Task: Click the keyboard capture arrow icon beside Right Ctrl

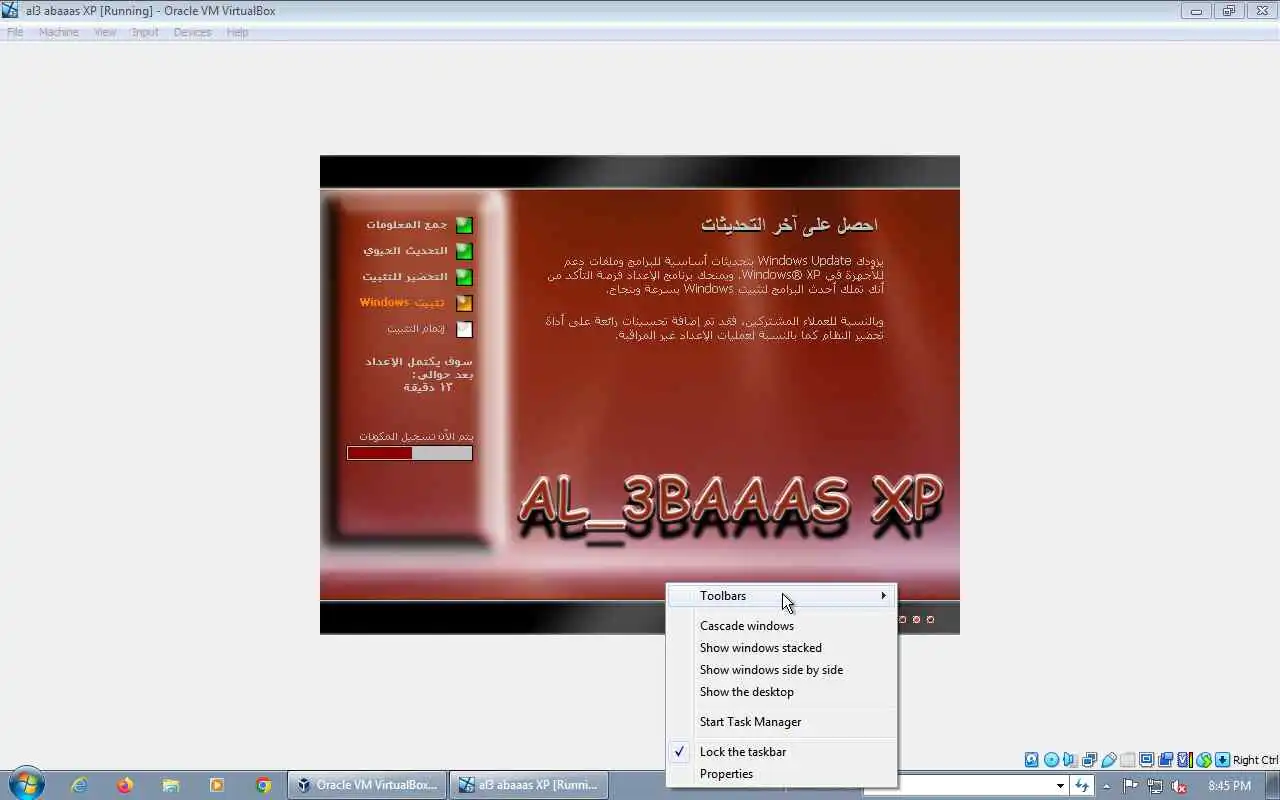Action: point(1222,760)
